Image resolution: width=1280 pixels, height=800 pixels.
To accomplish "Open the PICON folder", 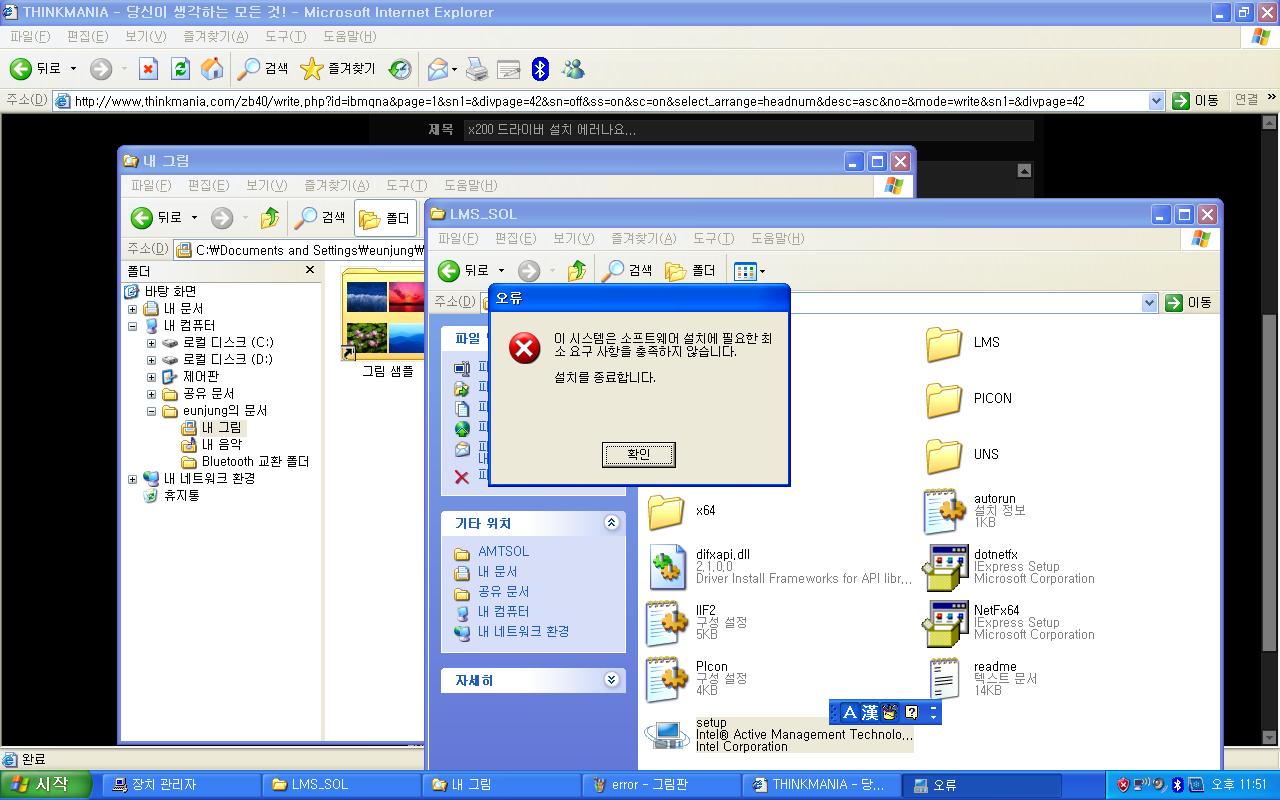I will (944, 399).
